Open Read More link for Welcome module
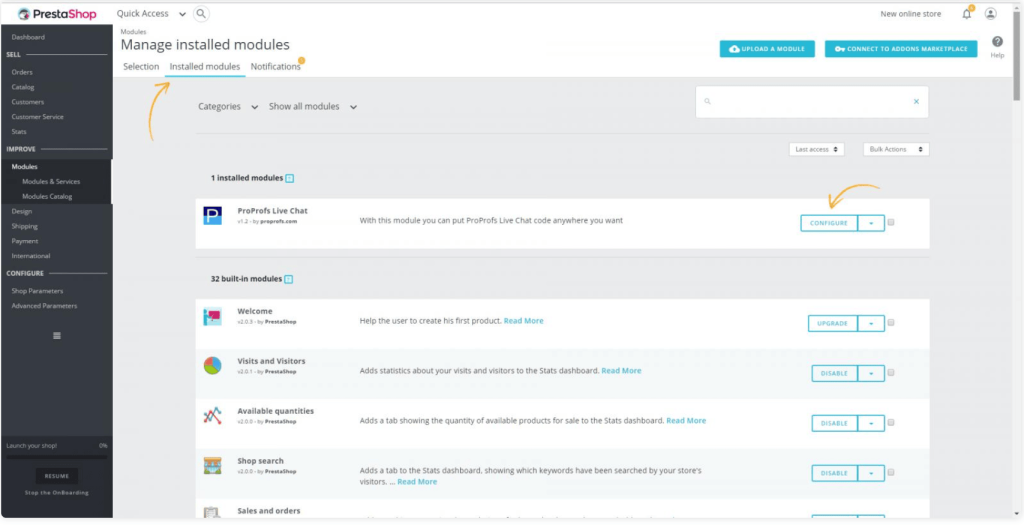Viewport: 1024px width, 525px height. [x=524, y=321]
